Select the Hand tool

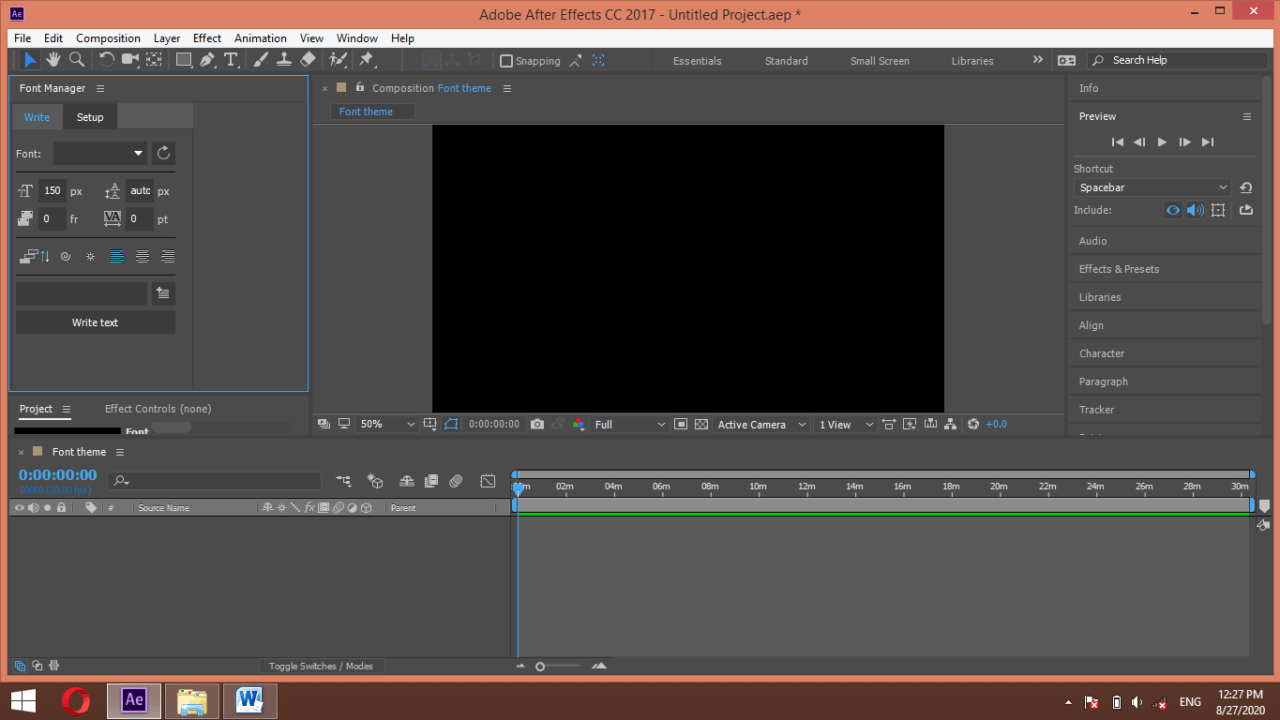53,60
